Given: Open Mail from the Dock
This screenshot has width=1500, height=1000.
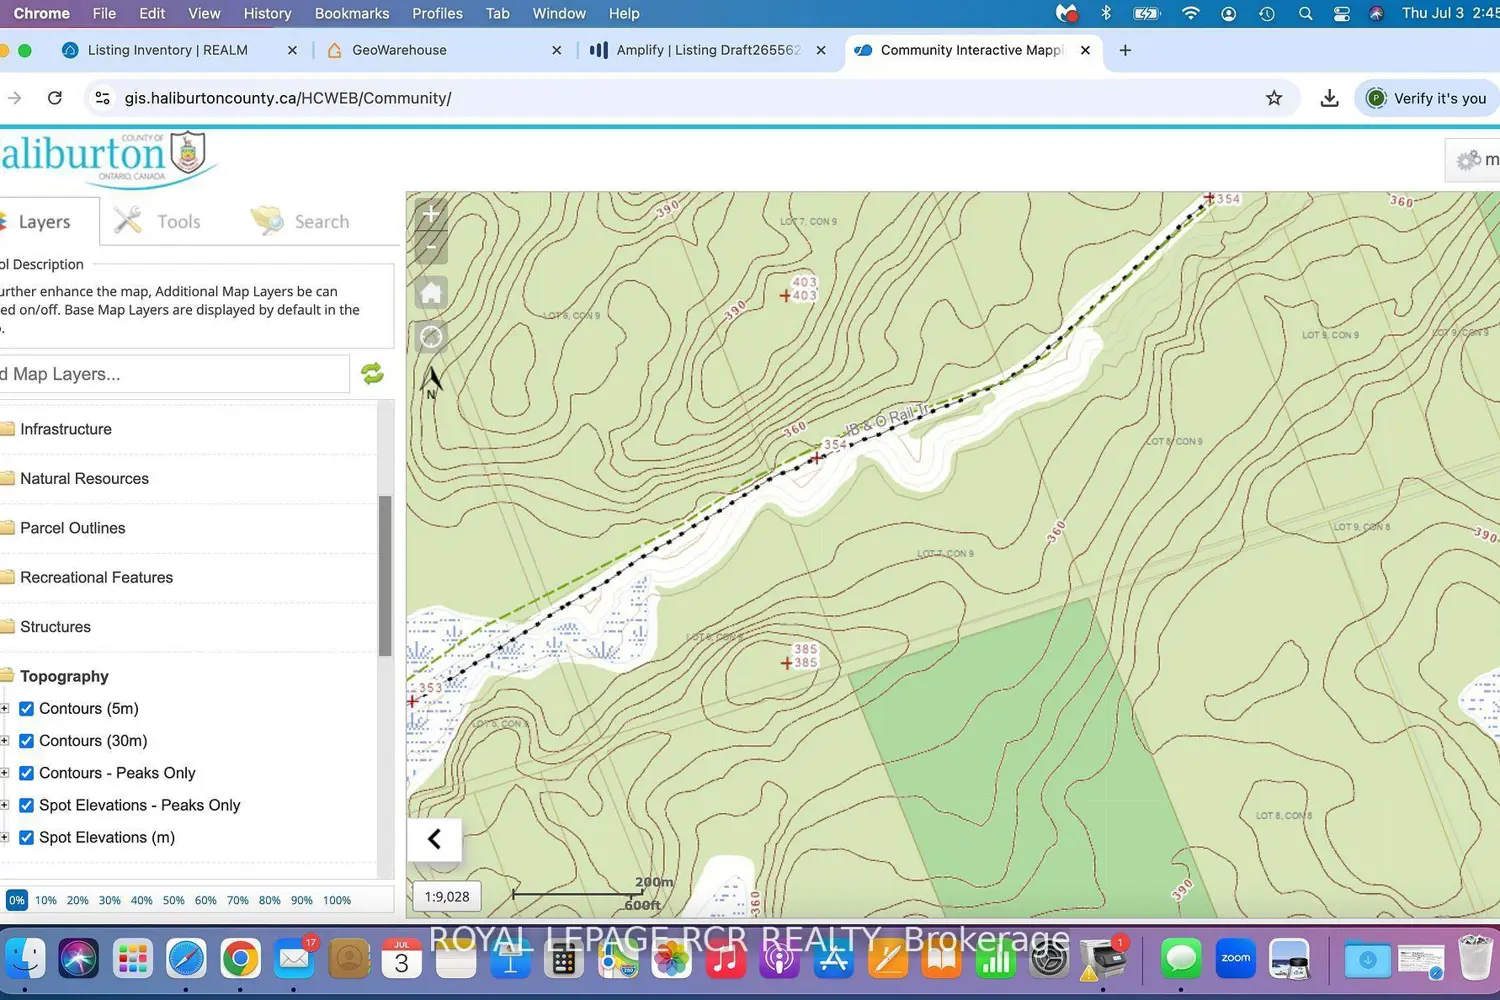Looking at the screenshot, I should 294,959.
